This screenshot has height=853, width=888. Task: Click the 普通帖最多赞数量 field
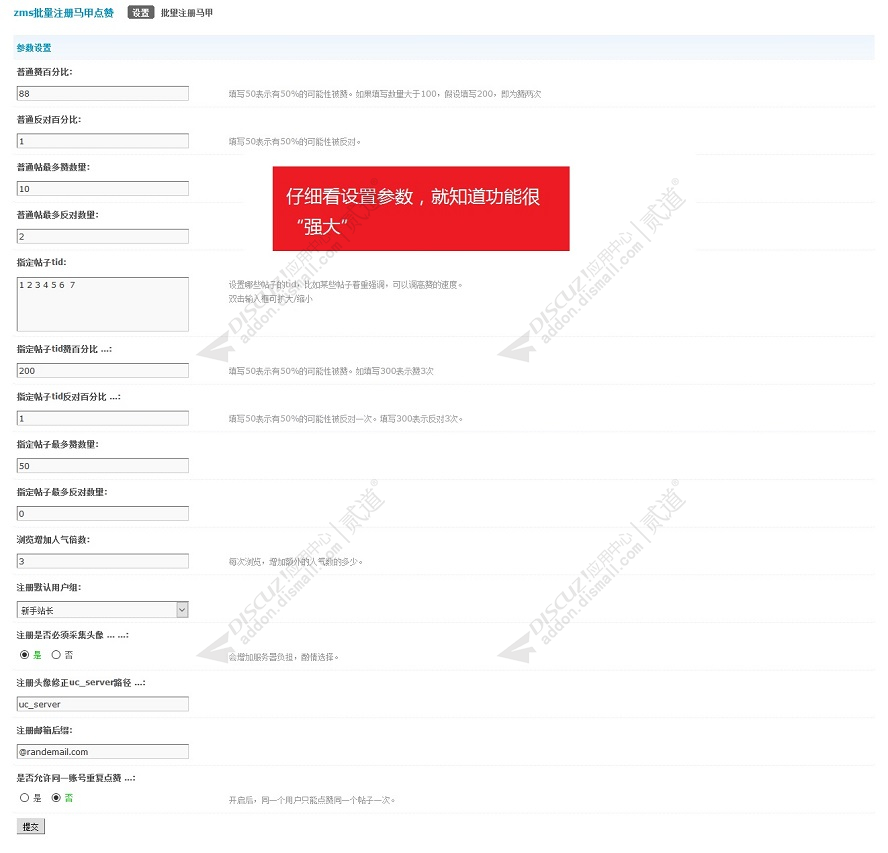point(103,189)
